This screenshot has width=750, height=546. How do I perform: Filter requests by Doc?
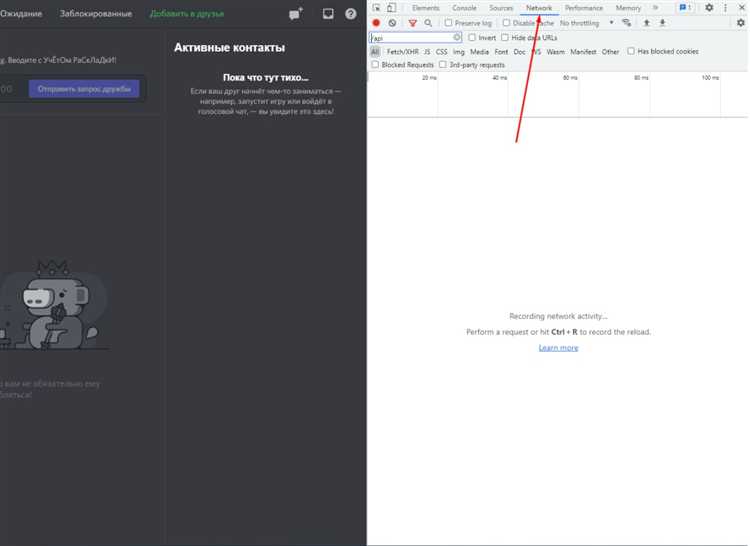[x=519, y=52]
